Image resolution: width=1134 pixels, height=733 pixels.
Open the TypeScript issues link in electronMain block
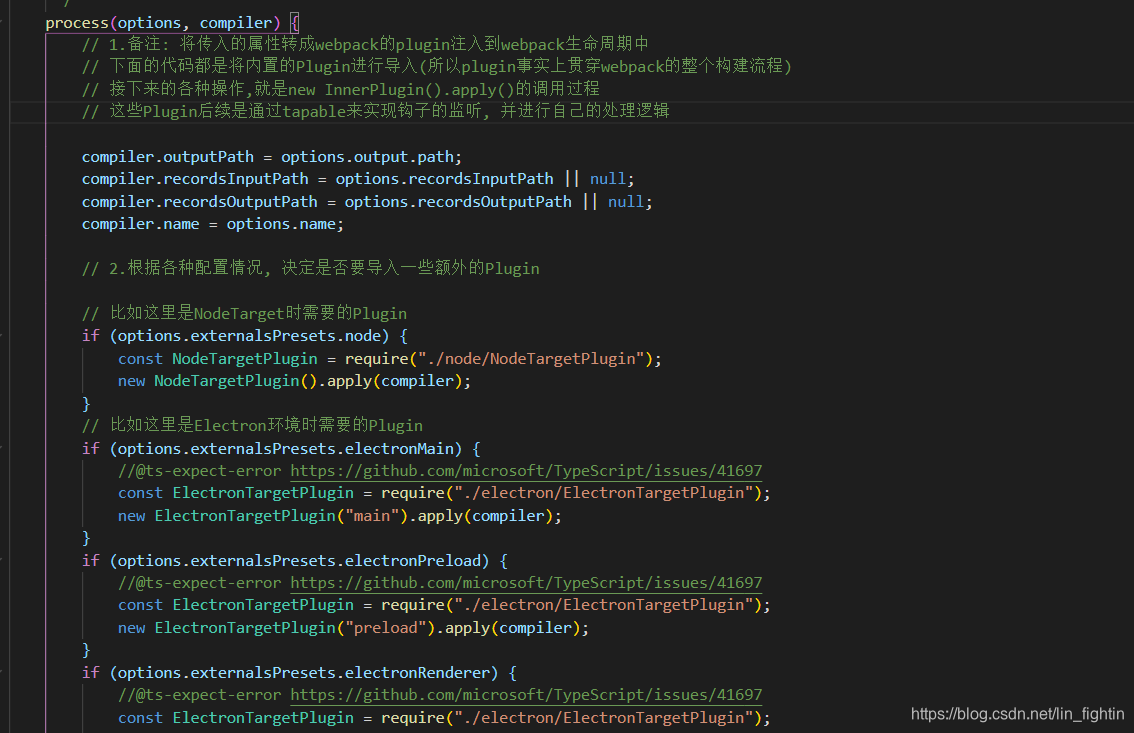526,471
